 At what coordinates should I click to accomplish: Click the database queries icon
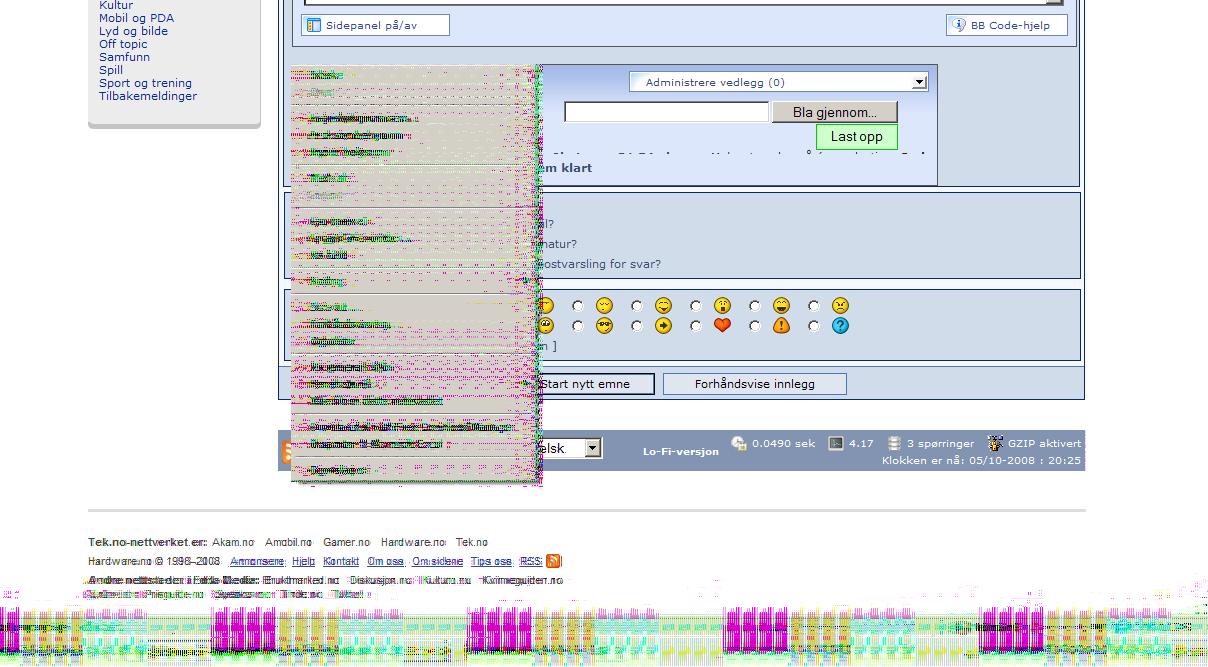tap(894, 443)
